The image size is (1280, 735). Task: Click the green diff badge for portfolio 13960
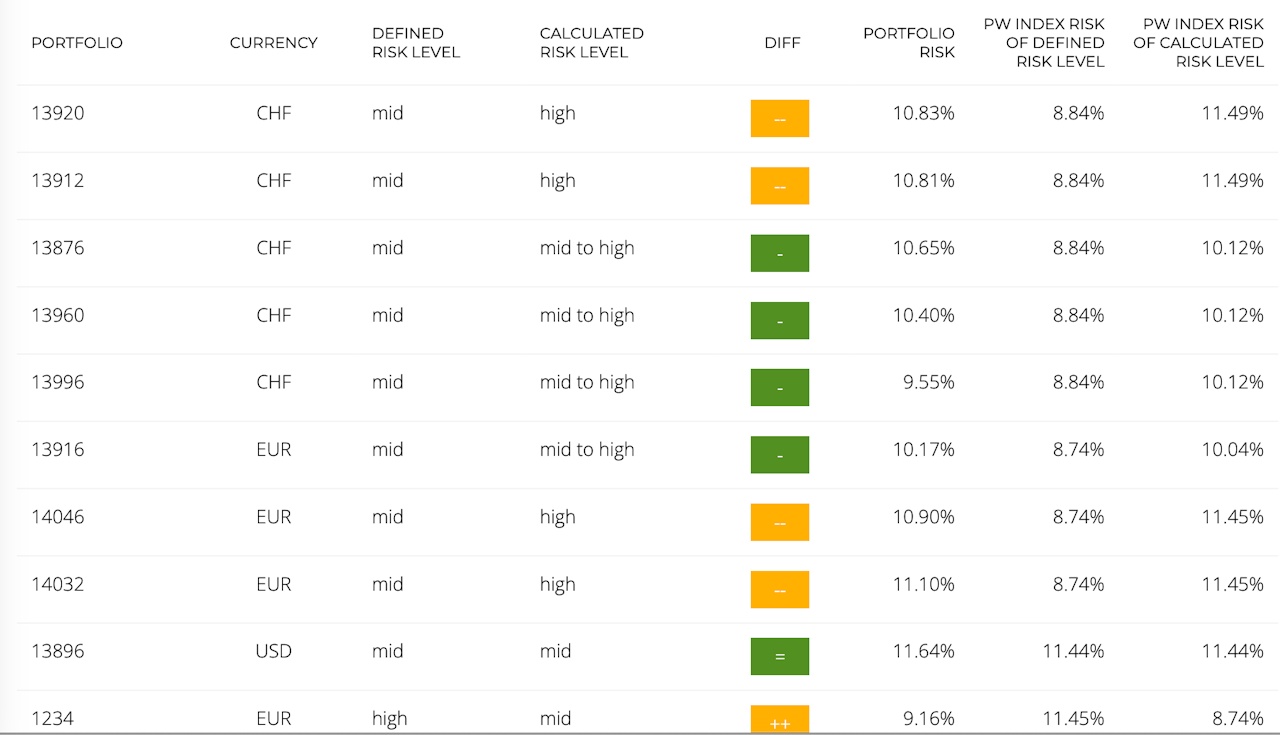pyautogui.click(x=779, y=320)
